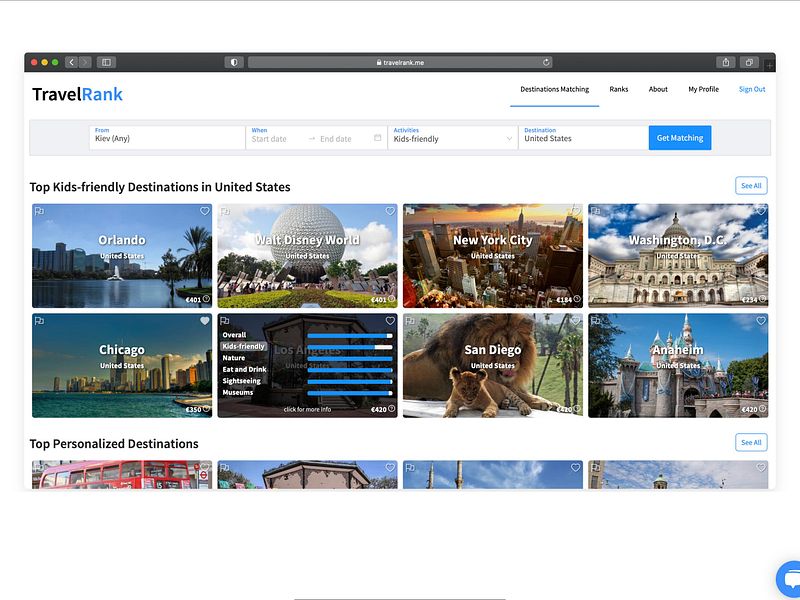The height and width of the screenshot is (600, 800).
Task: Favorite Los Angeles with the heart icon
Action: (x=390, y=321)
